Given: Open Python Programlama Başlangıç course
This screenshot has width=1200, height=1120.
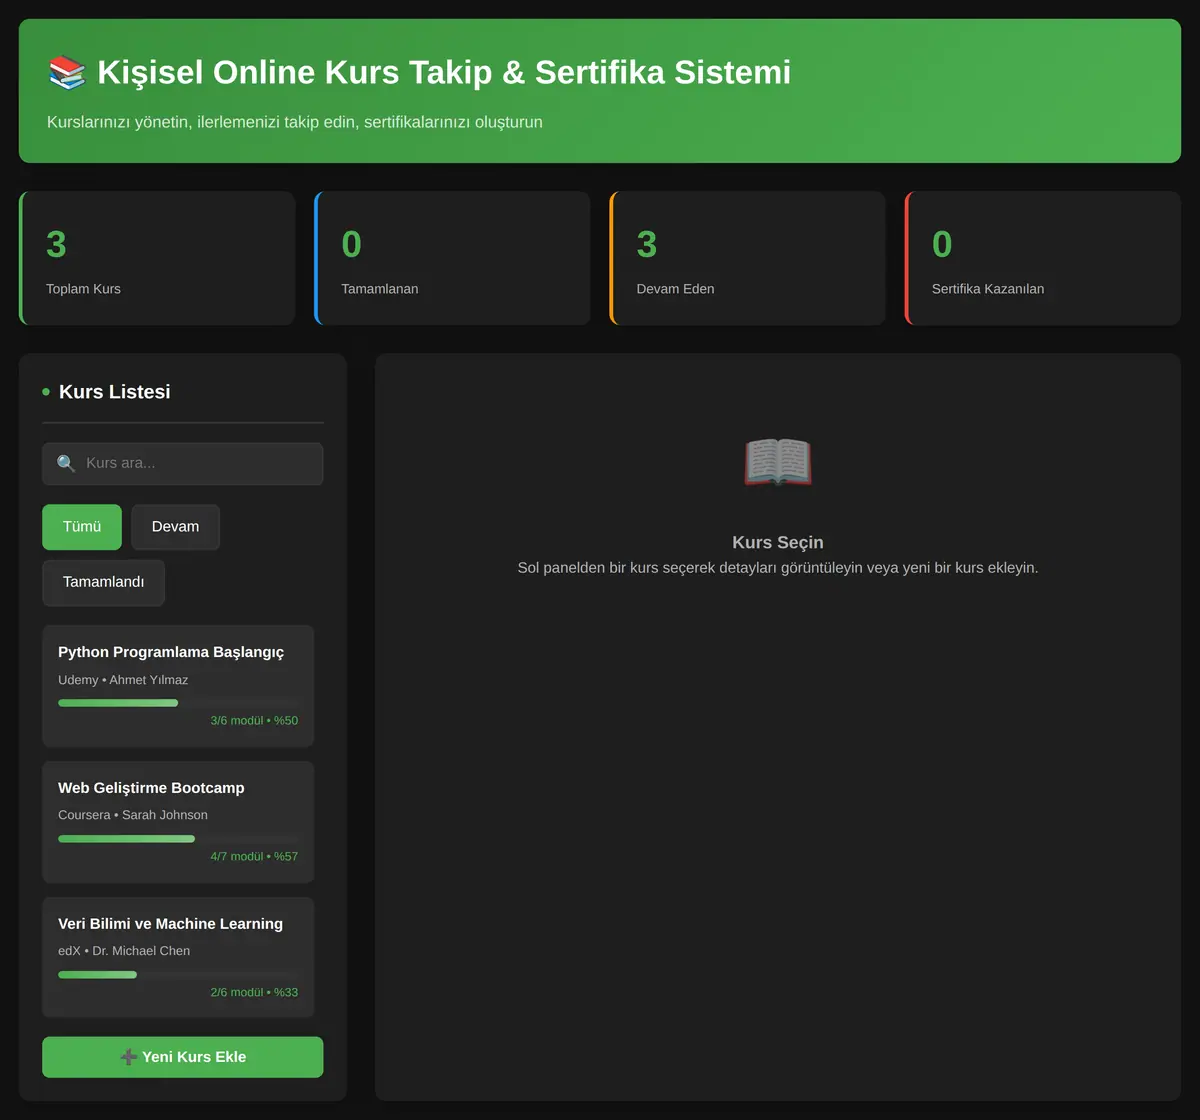Looking at the screenshot, I should [x=178, y=686].
